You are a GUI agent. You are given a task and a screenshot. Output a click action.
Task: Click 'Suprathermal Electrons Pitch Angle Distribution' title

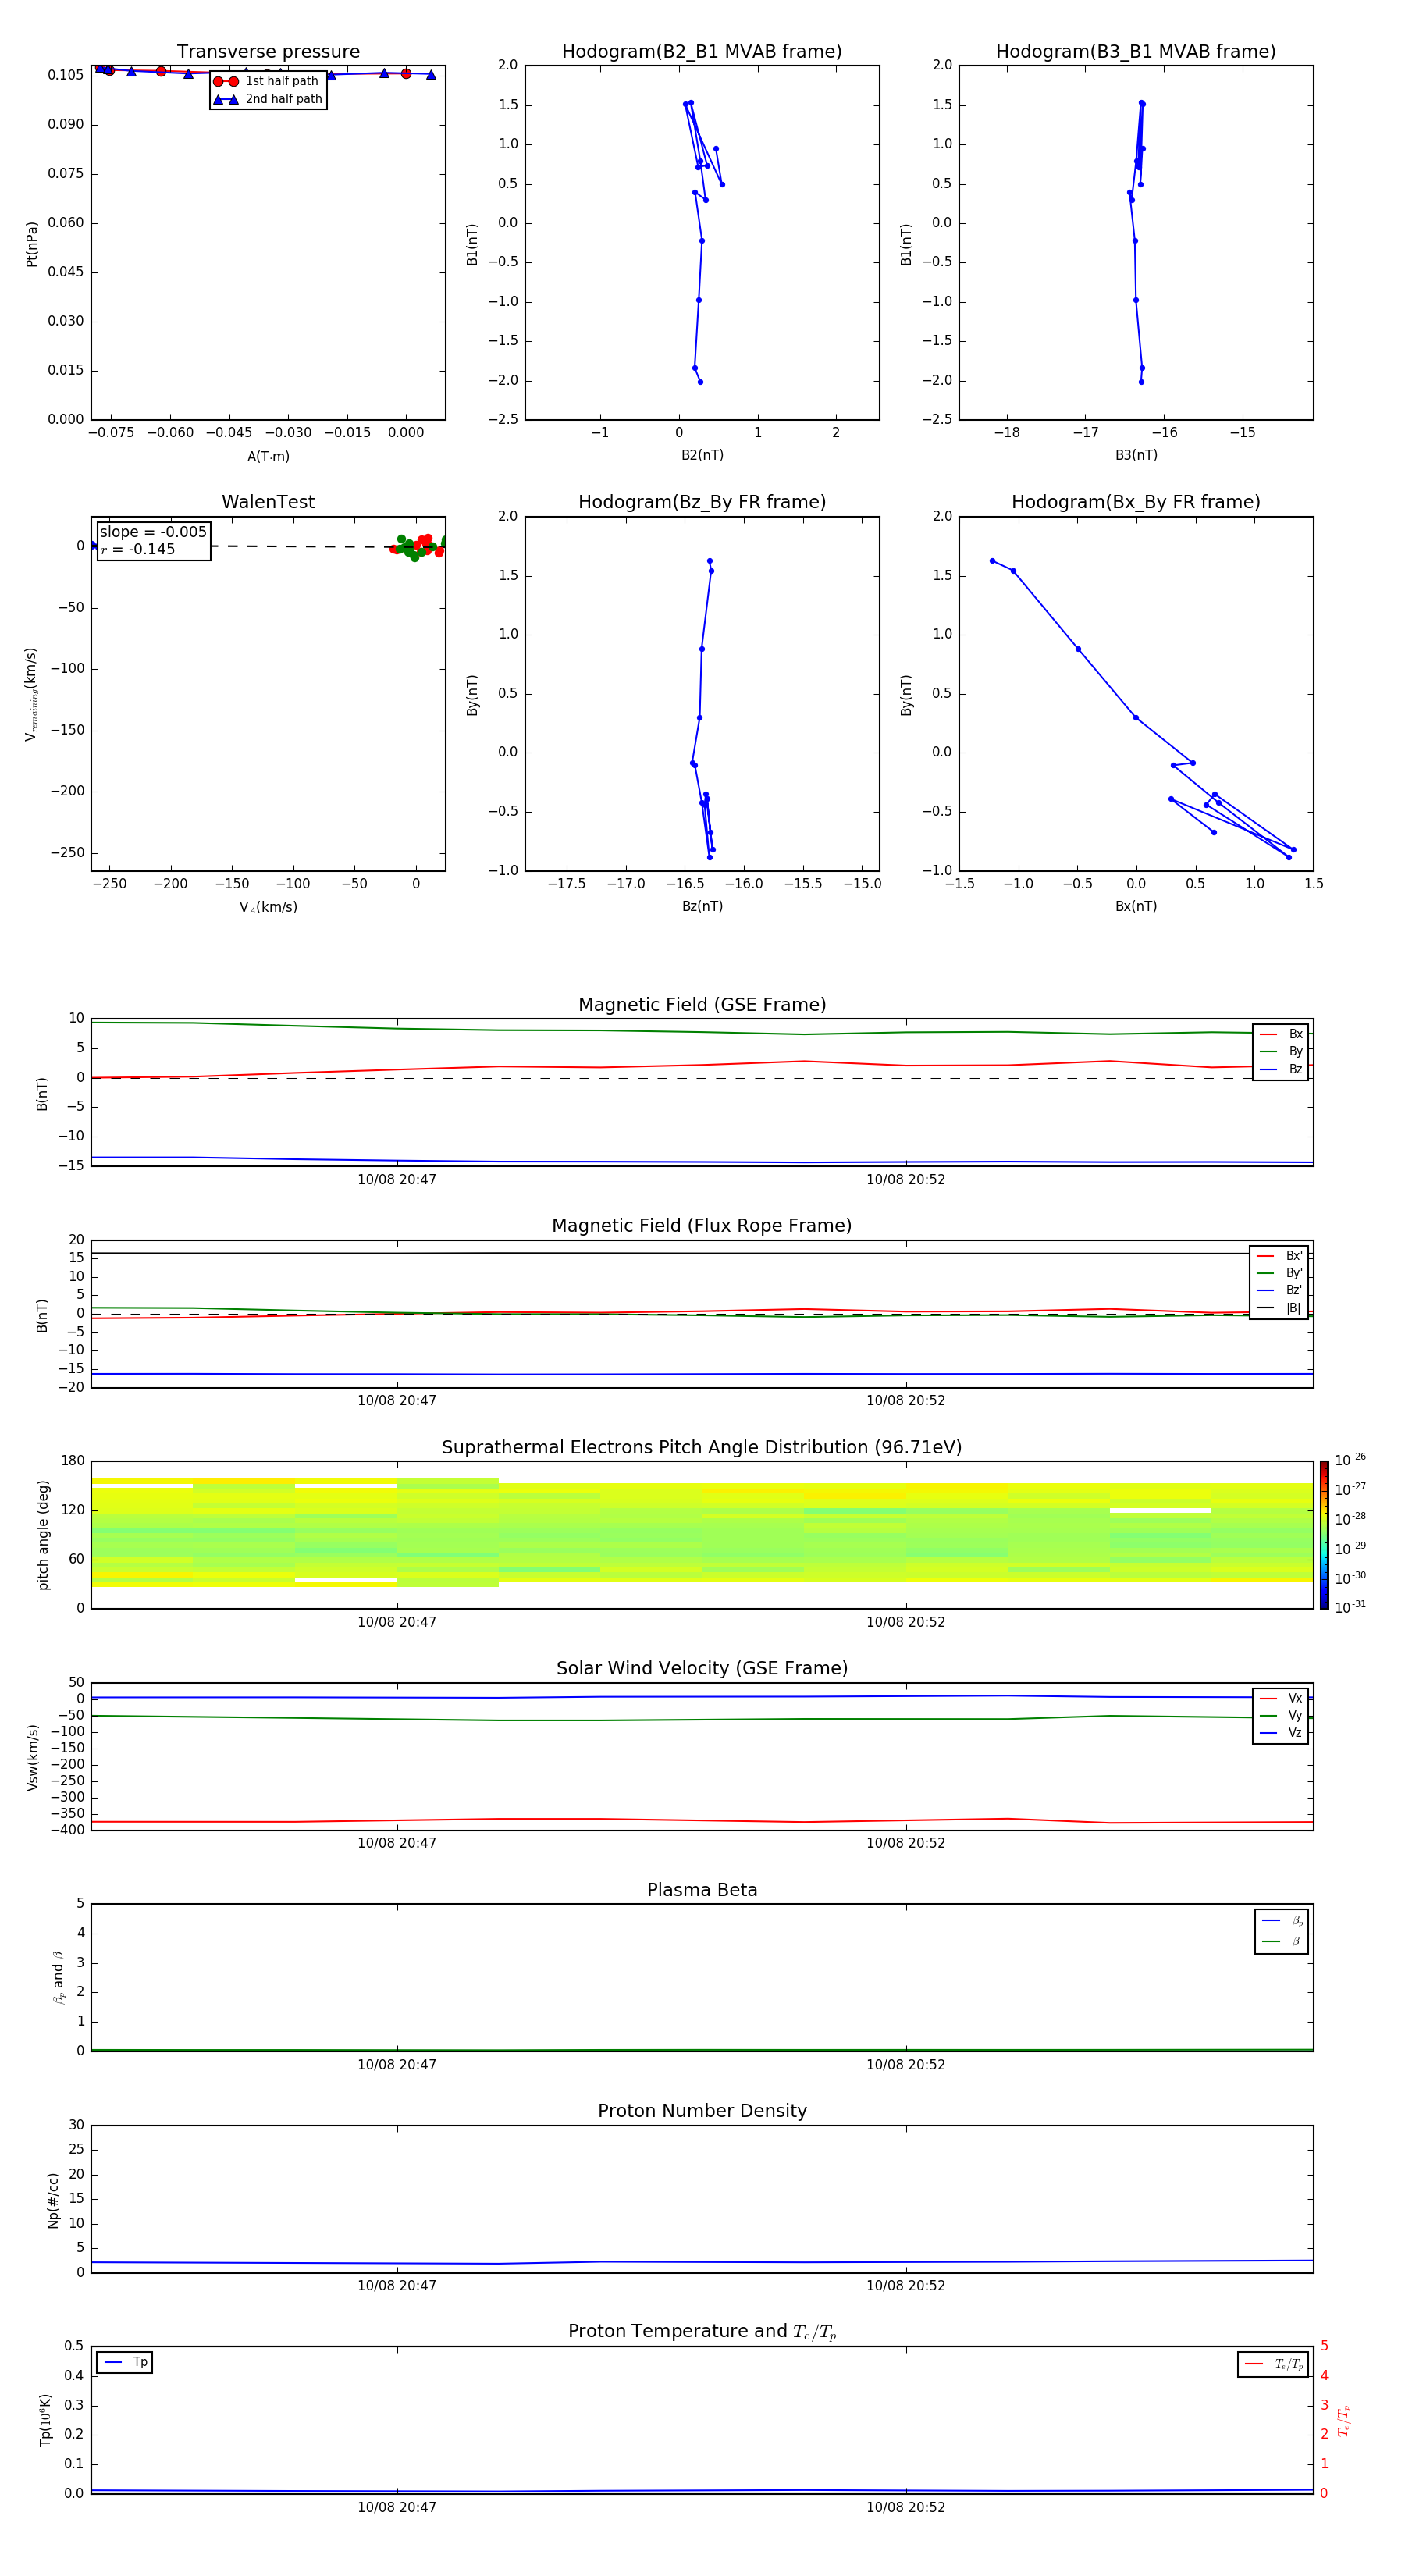click(702, 1448)
